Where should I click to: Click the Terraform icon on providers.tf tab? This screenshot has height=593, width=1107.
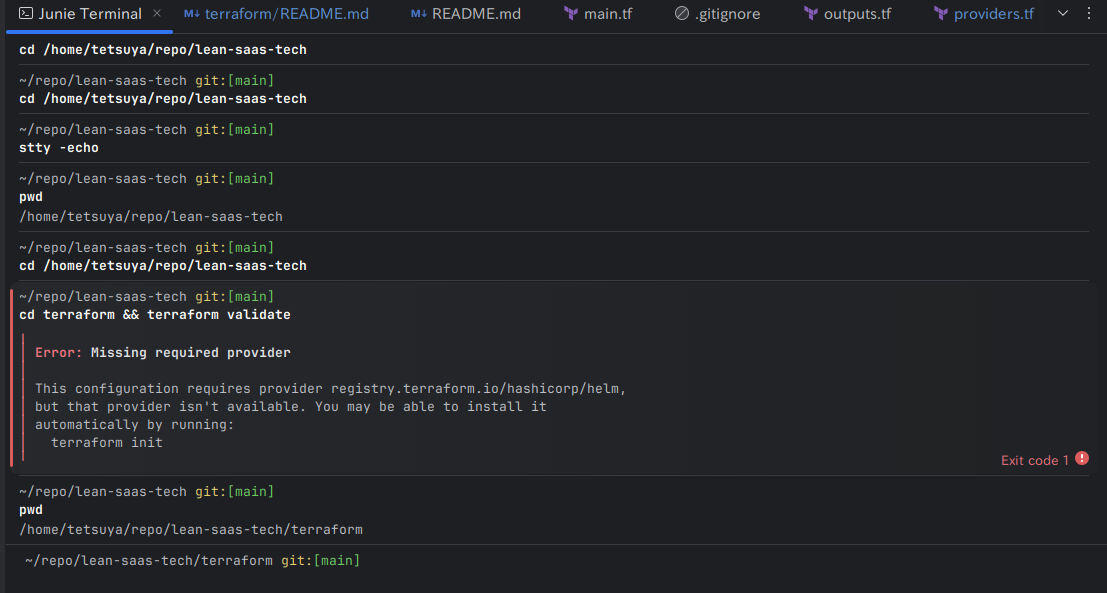click(941, 14)
